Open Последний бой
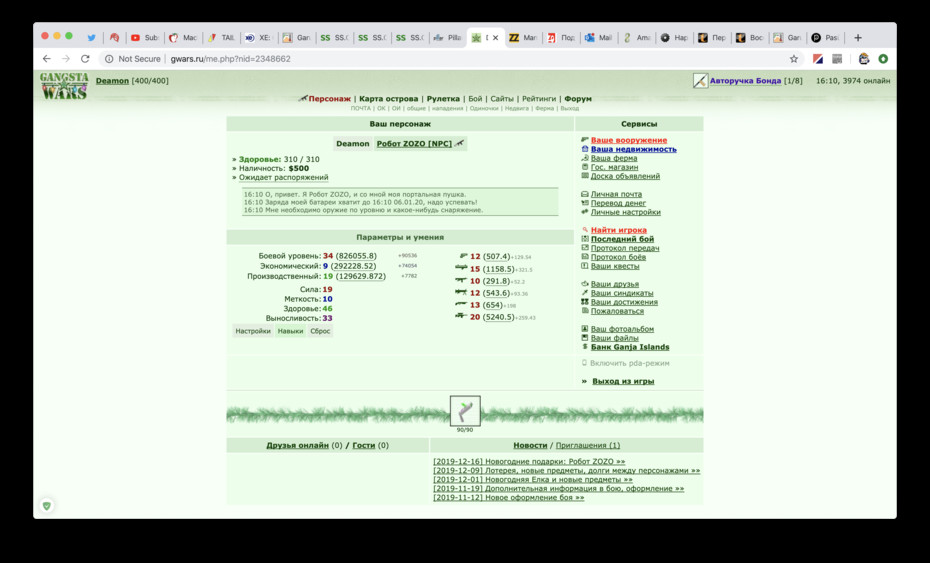Screen dimensions: 930x563 click(622, 239)
